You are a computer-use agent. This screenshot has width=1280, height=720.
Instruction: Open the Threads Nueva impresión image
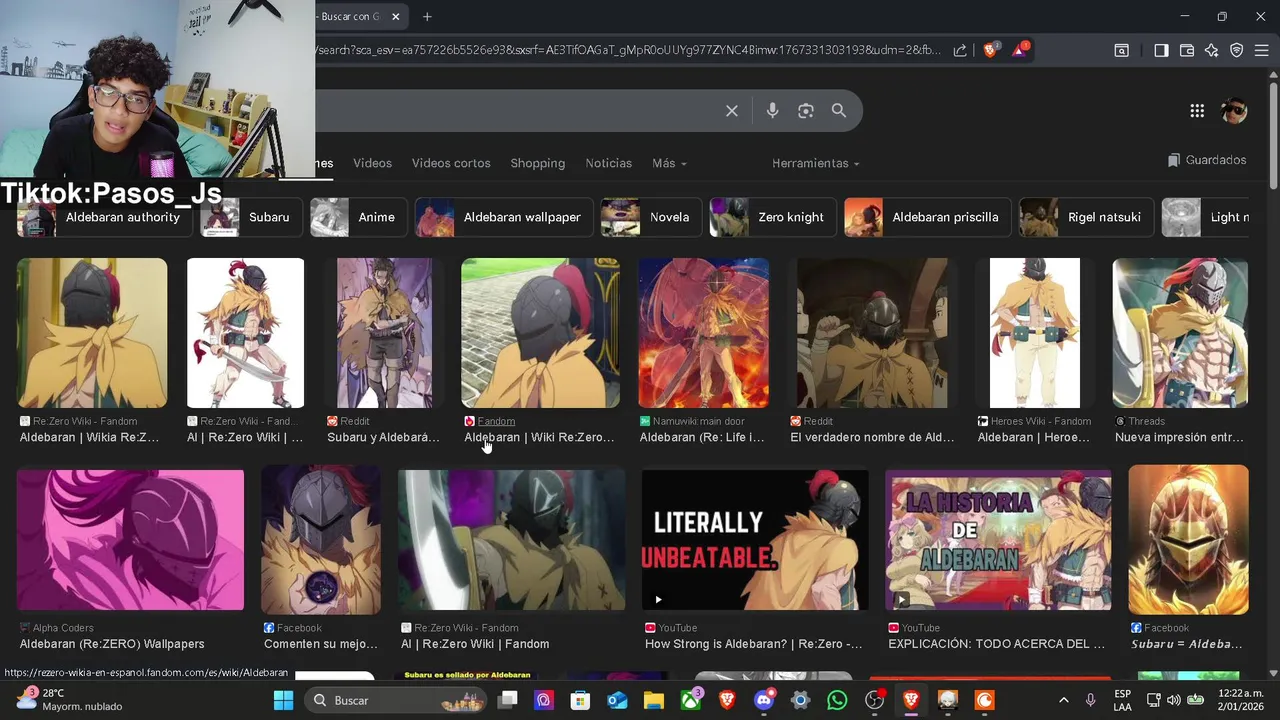click(1180, 333)
